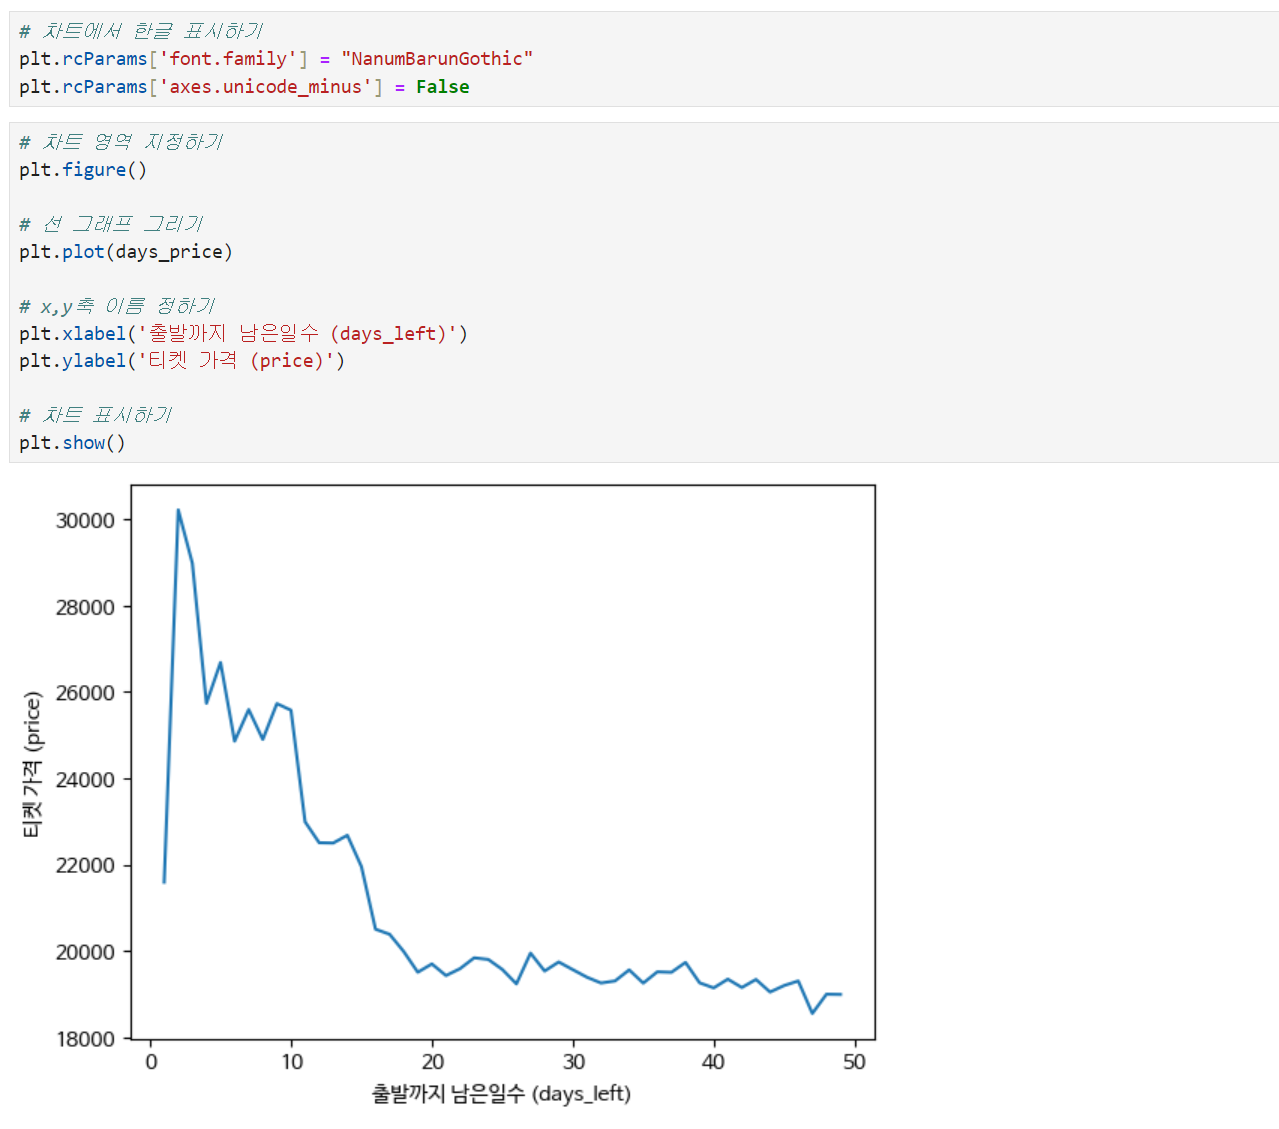Click the font.family rcParams code line
This screenshot has height=1129, width=1279.
276,59
